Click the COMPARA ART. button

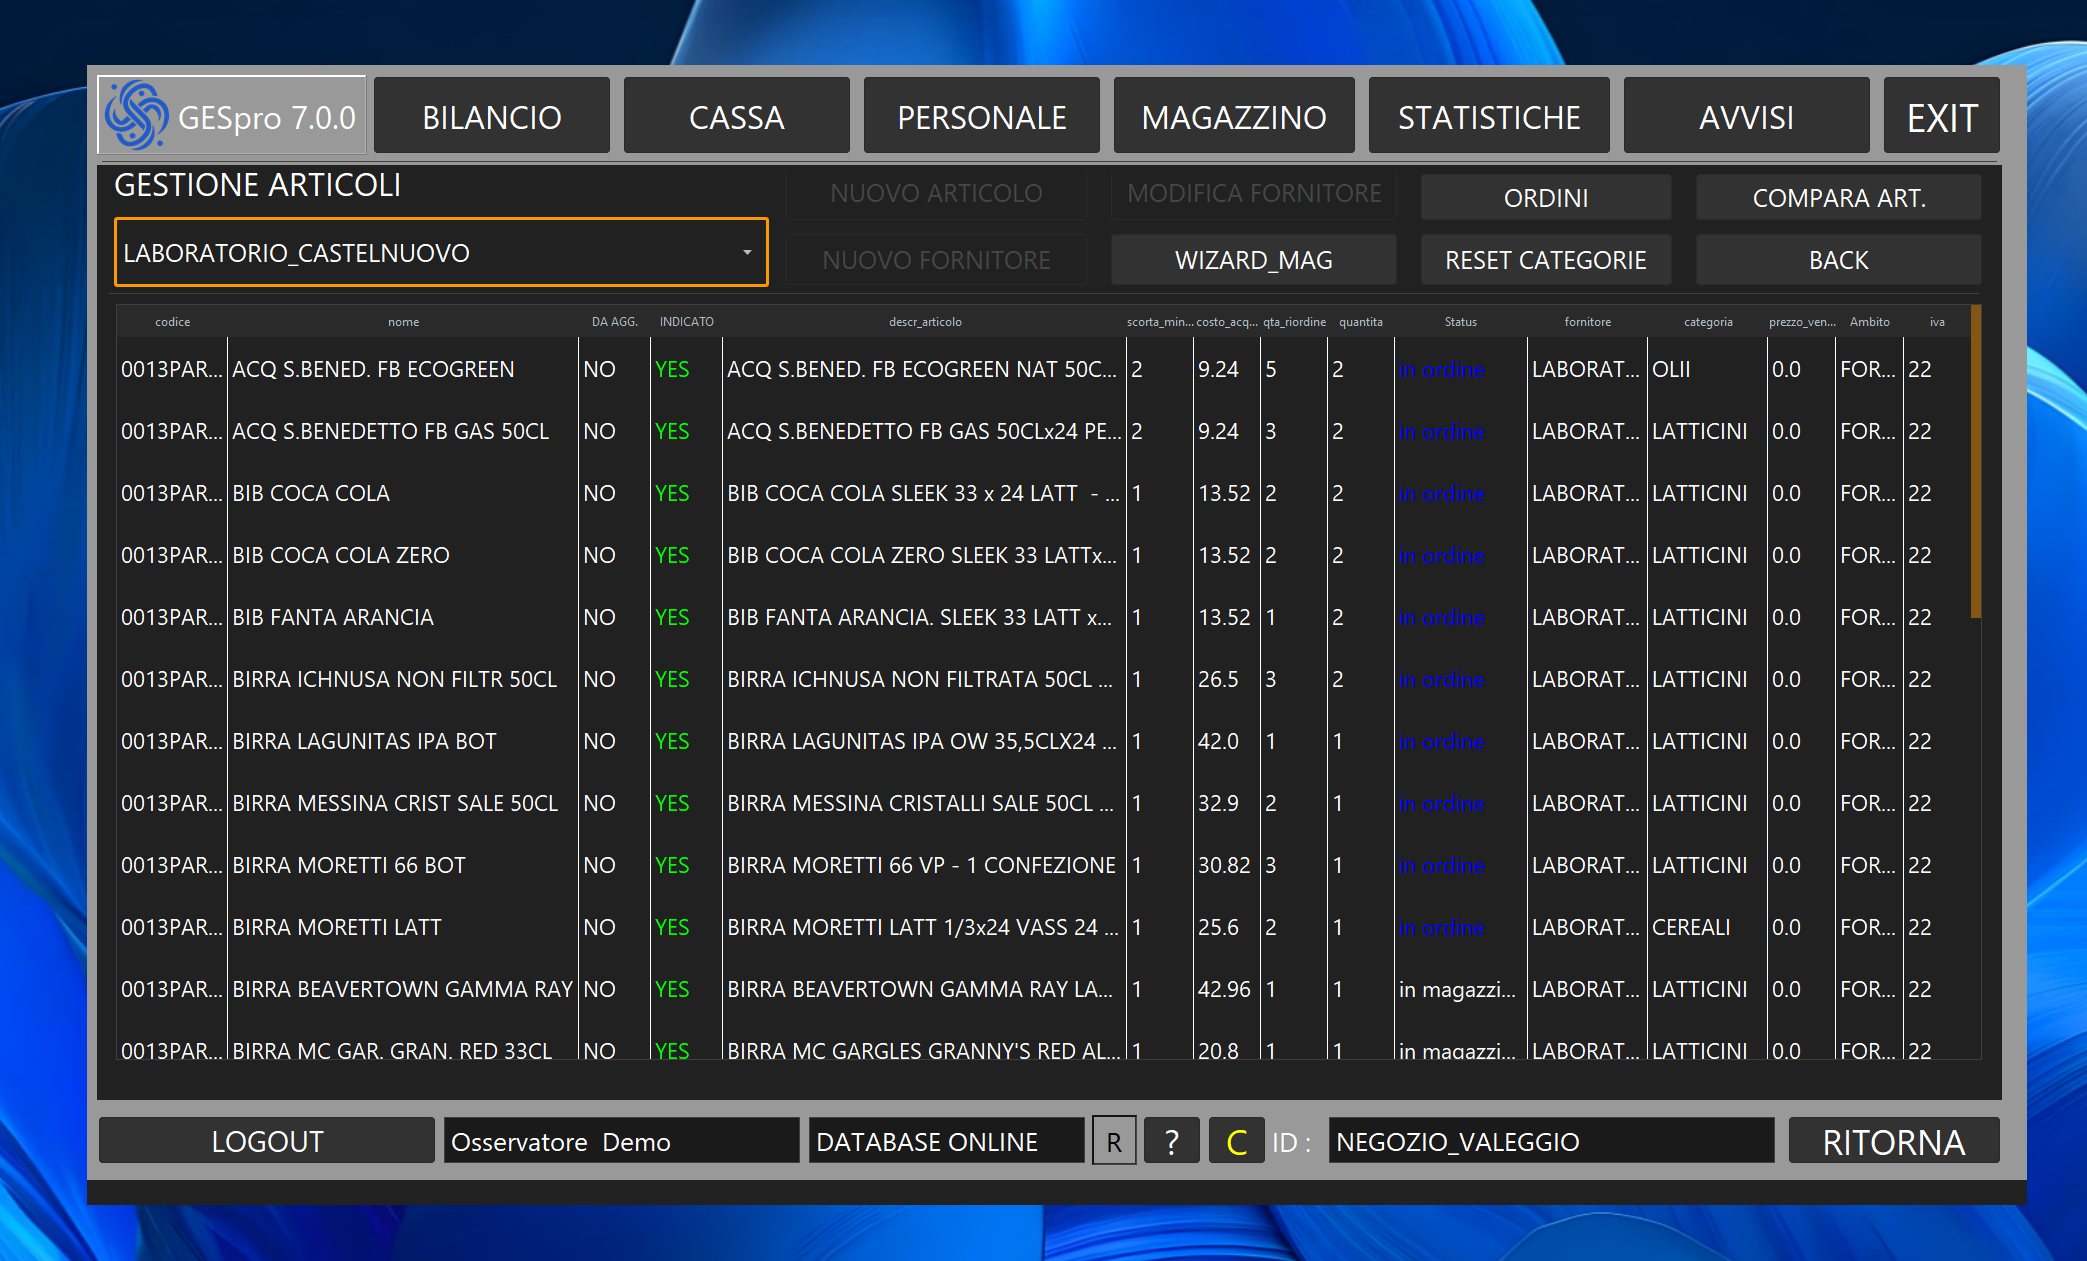[x=1839, y=197]
